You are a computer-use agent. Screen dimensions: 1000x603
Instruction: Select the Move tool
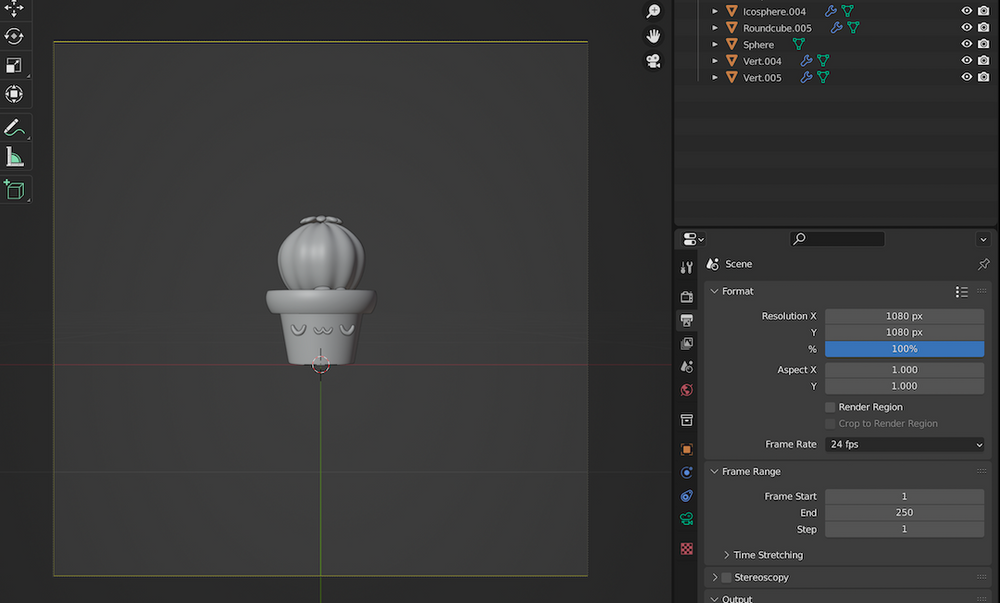tap(14, 7)
